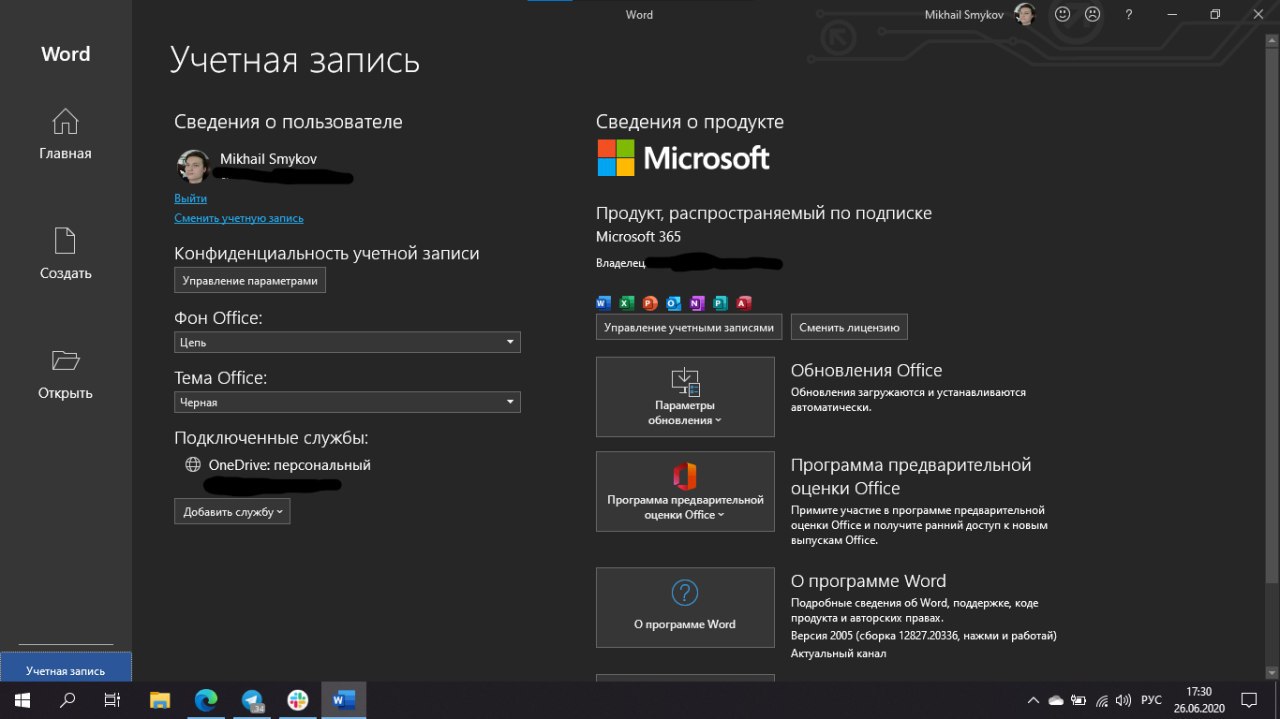
Task: Click the OneDrive globe icon
Action: (x=193, y=465)
